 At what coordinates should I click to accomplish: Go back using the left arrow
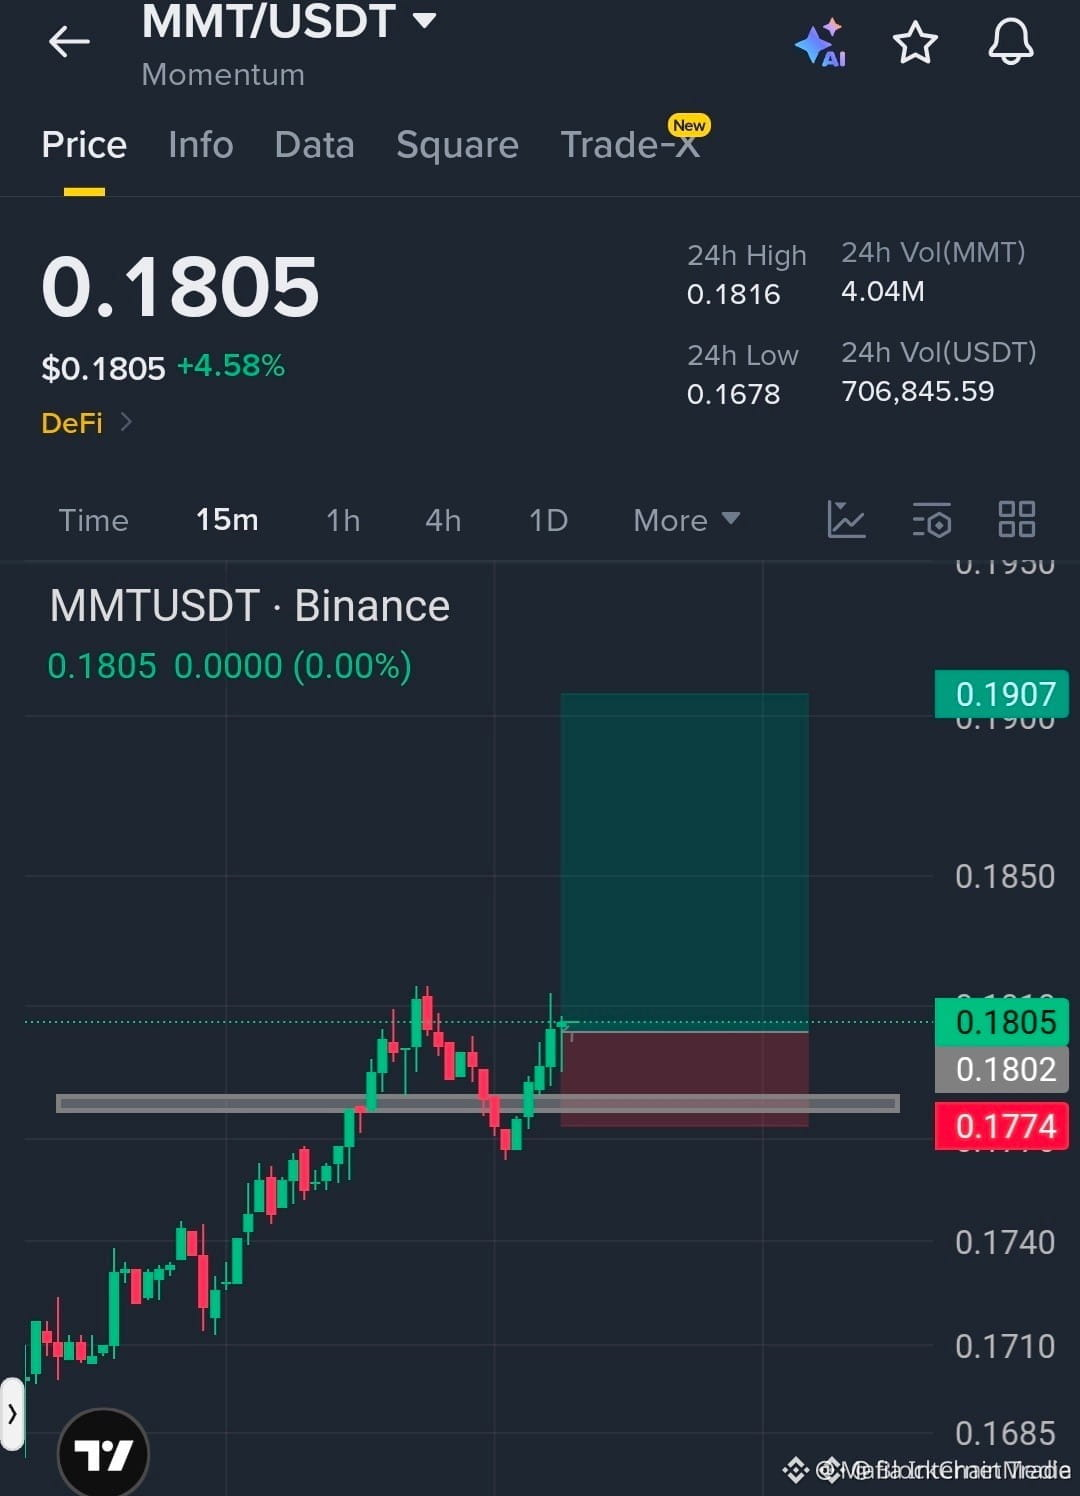point(69,42)
